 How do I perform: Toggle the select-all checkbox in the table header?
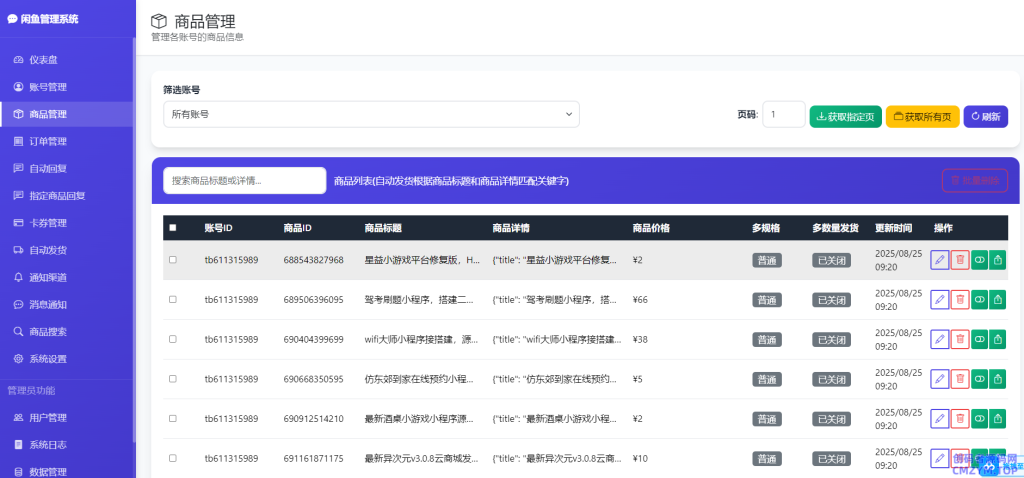172,228
